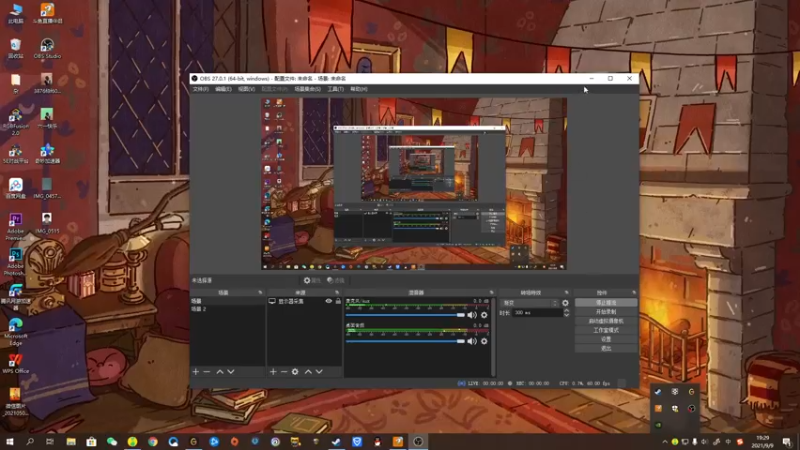Screen dimensions: 800x450
Task: Click the display capture monitor icon in Sources
Action: pyautogui.click(x=272, y=302)
